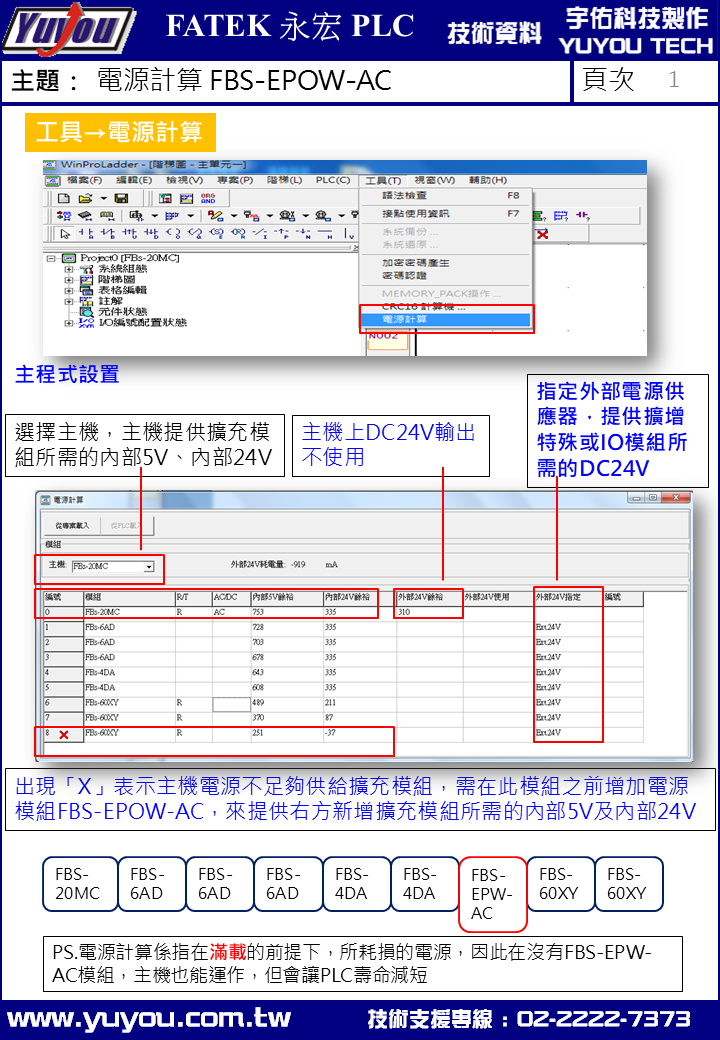
Task: Select Project0 [FBs-20MC] root item
Action: [x=130, y=258]
